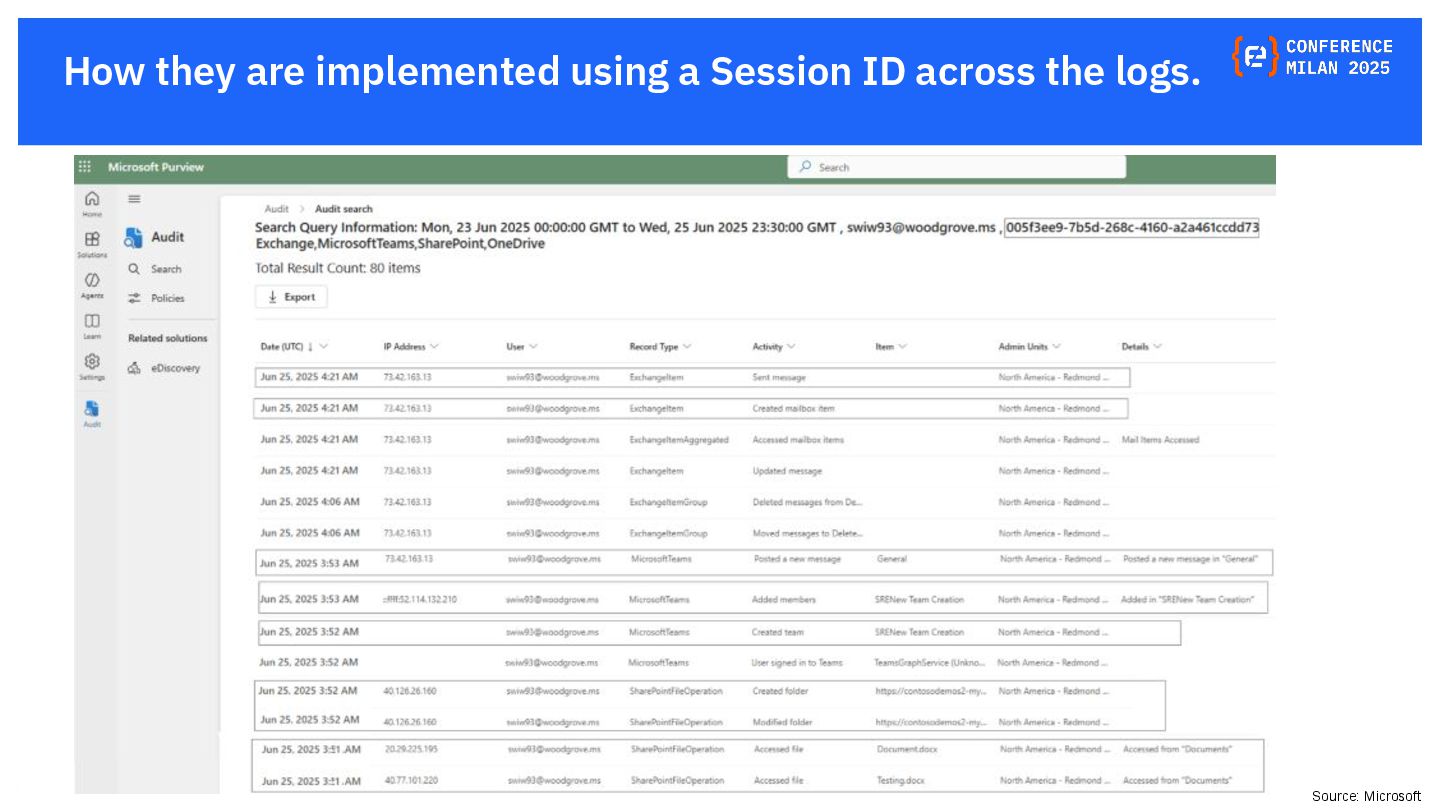Image resolution: width=1440 pixels, height=810 pixels.
Task: Open the app launcher waffle icon
Action: tap(85, 167)
